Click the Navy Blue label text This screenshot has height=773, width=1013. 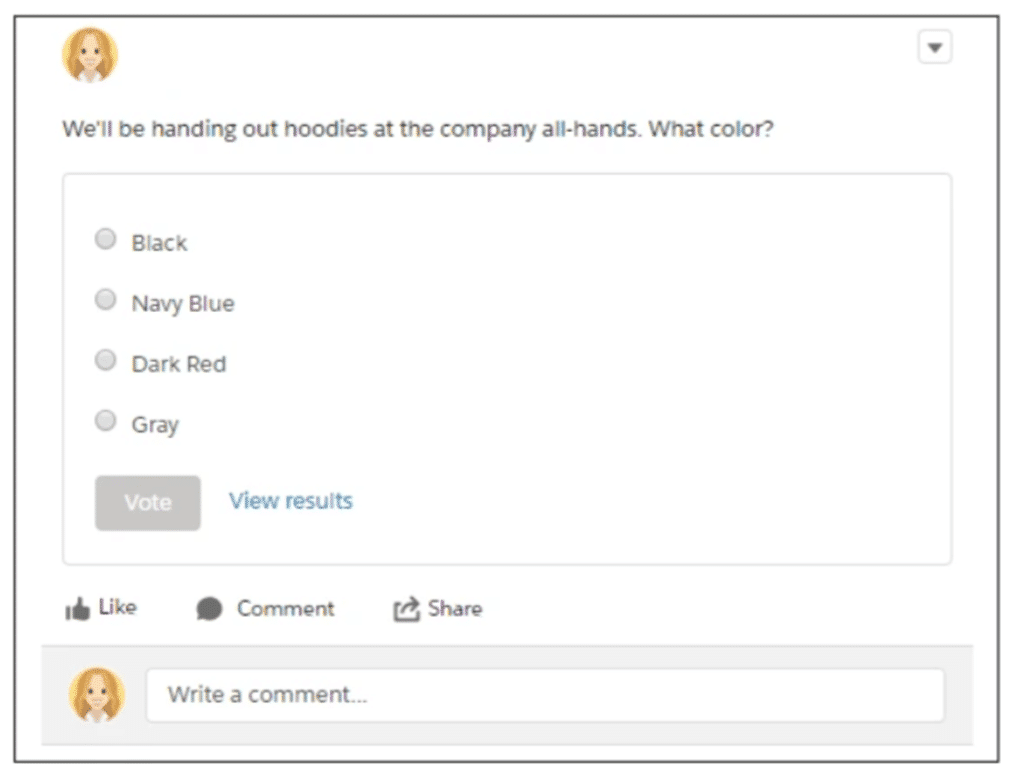pyautogui.click(x=183, y=304)
